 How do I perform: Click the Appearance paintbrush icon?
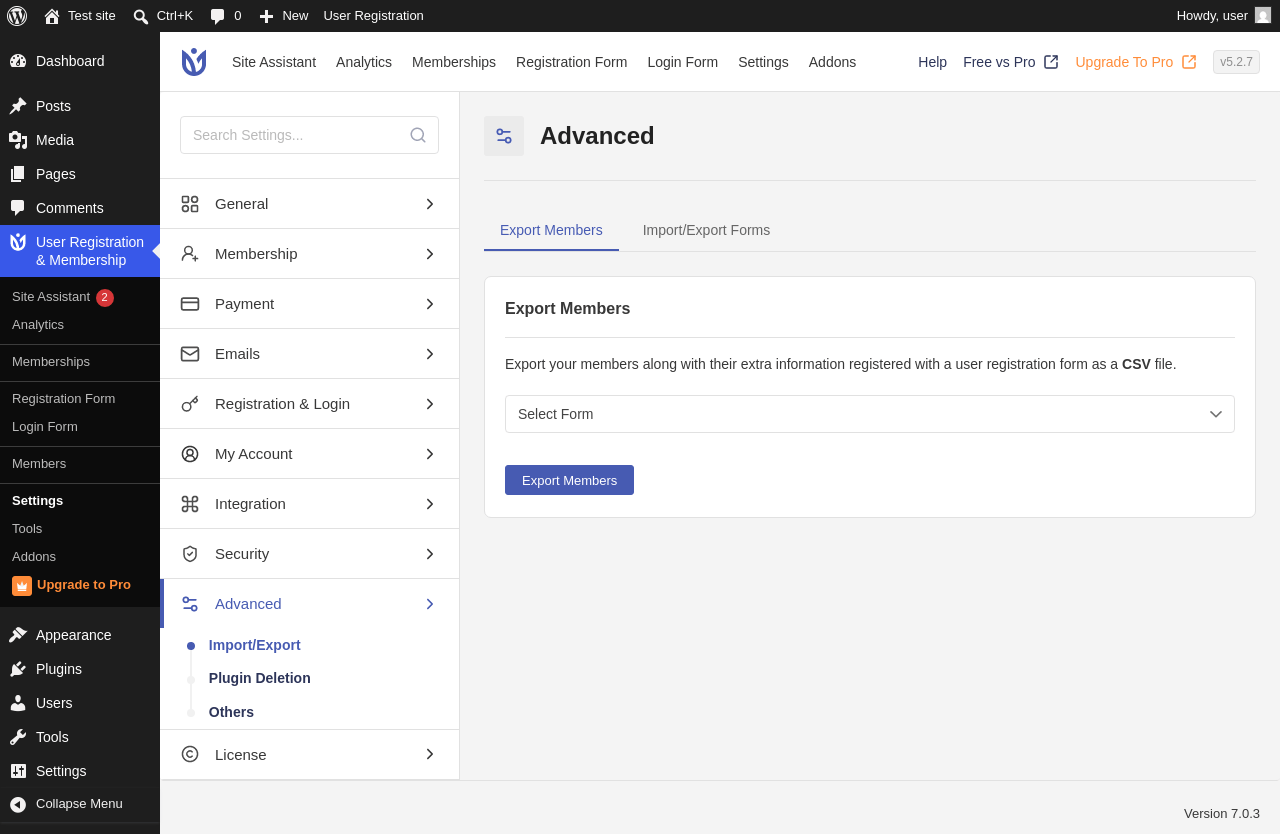(18, 635)
